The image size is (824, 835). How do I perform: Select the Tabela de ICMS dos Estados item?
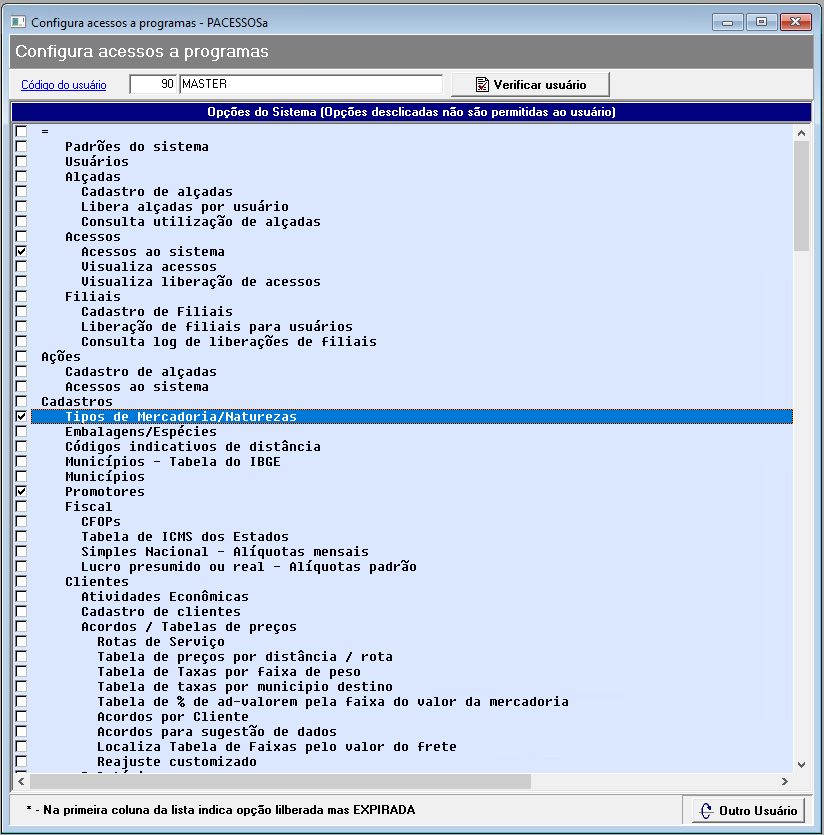184,537
